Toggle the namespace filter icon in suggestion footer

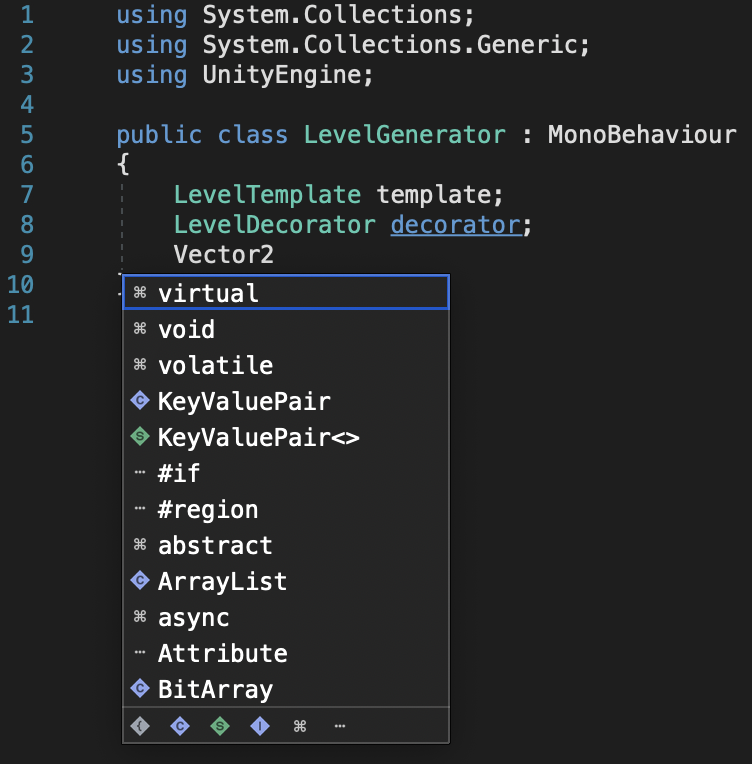(140, 726)
